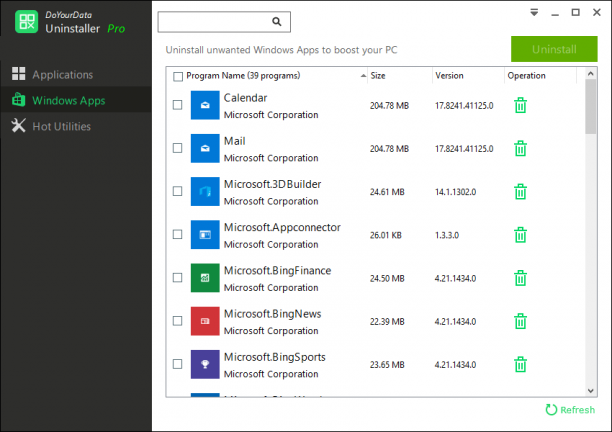Click the scrollbar down arrow
Viewport: 612px width, 432px height.
pos(591,391)
